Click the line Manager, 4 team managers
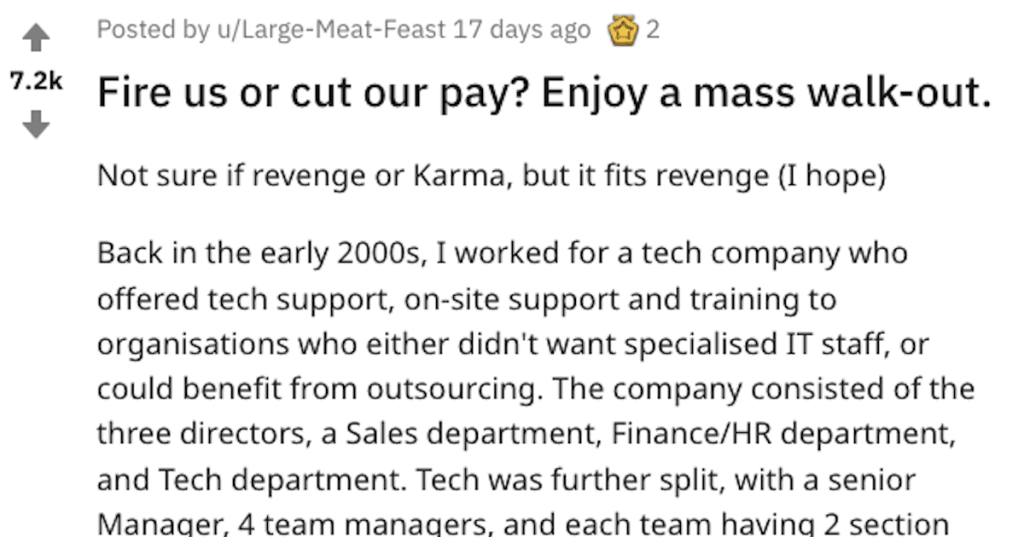This screenshot has height=537, width=1024. [522, 524]
